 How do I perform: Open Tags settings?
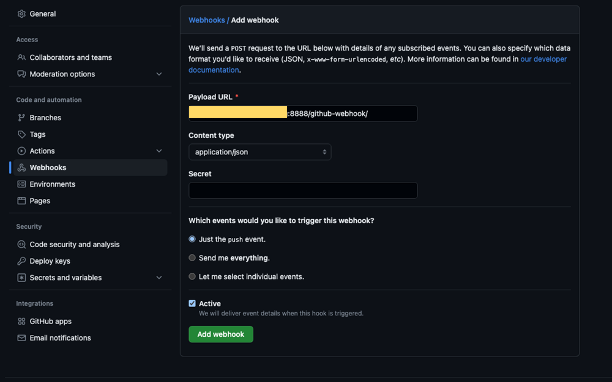click(x=37, y=134)
